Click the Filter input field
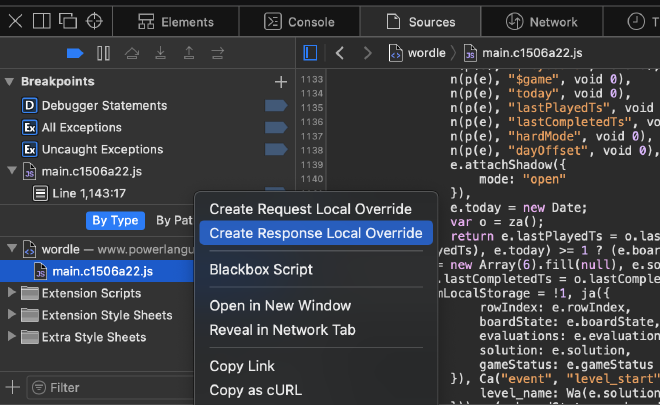The width and height of the screenshot is (660, 405). tap(110, 387)
